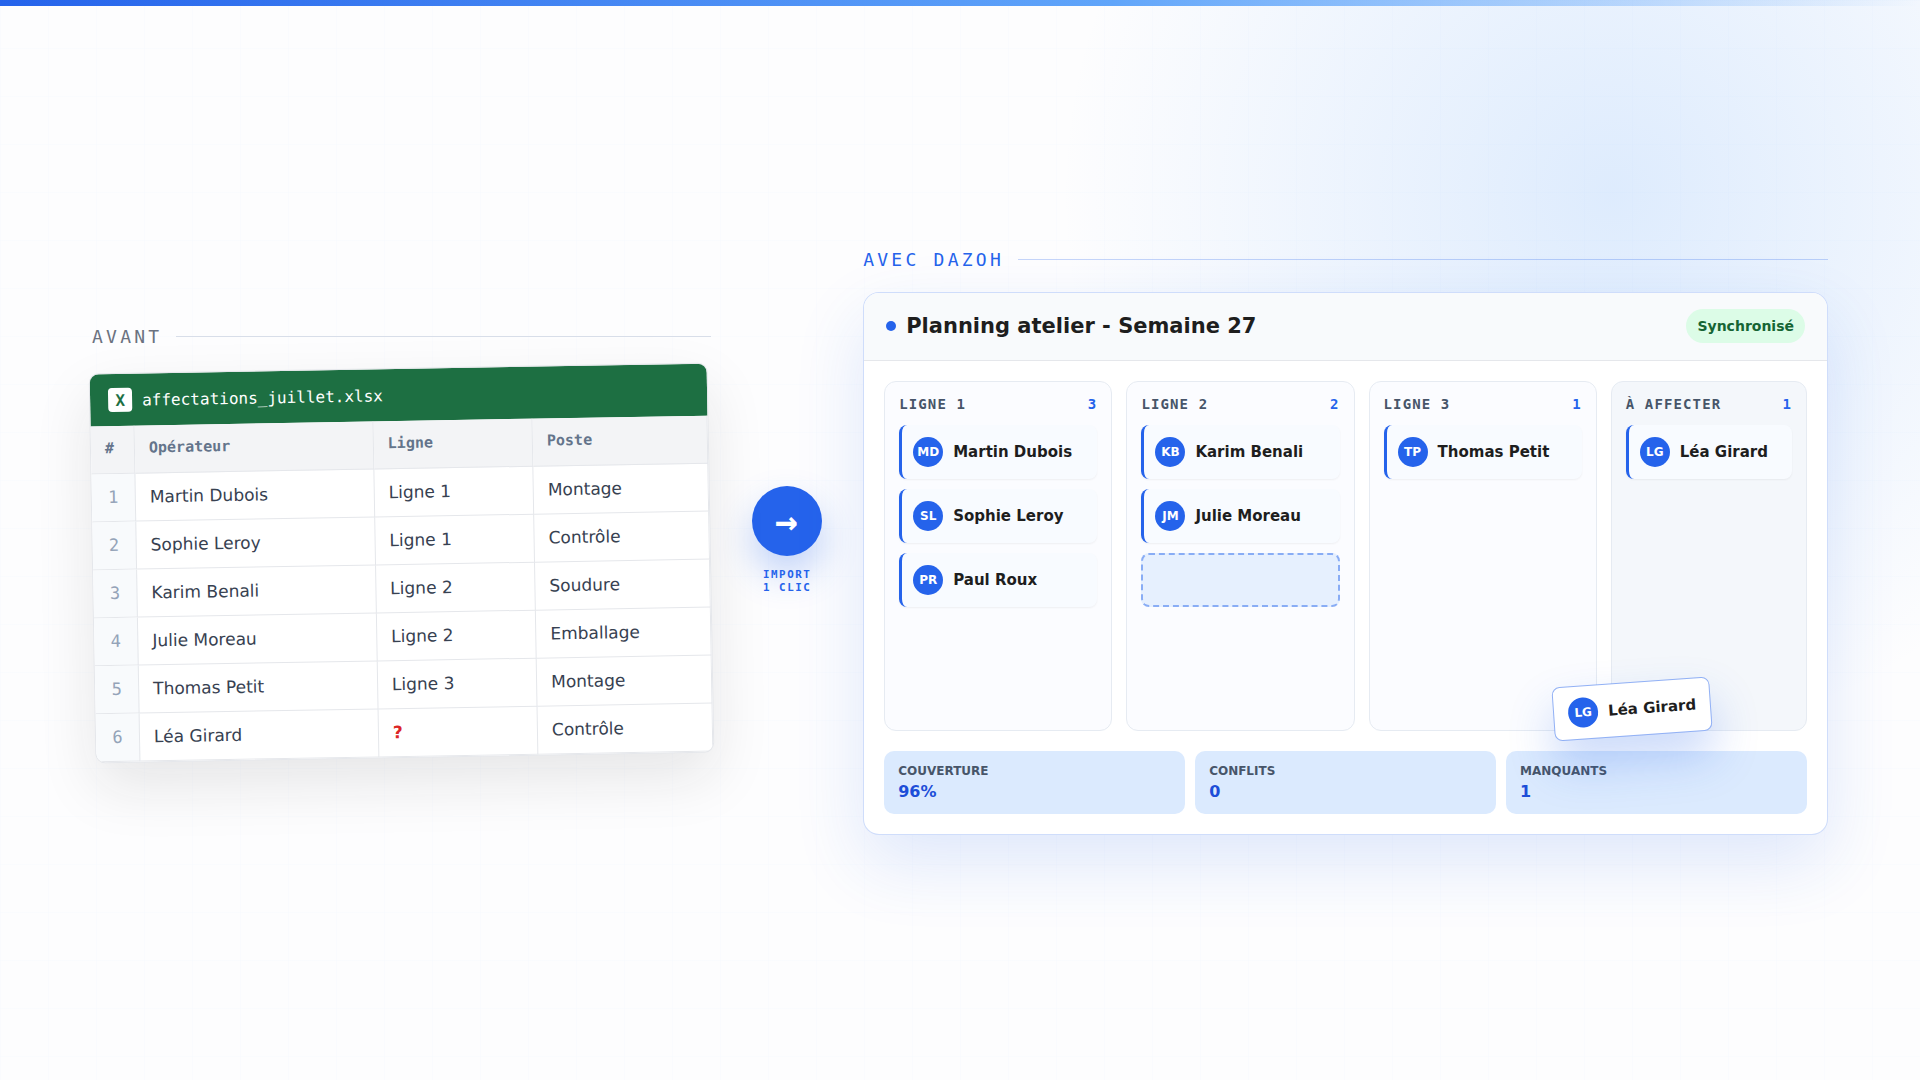Click the blue status dot beside Planning atelier
Image resolution: width=1920 pixels, height=1080 pixels.
[x=891, y=326]
